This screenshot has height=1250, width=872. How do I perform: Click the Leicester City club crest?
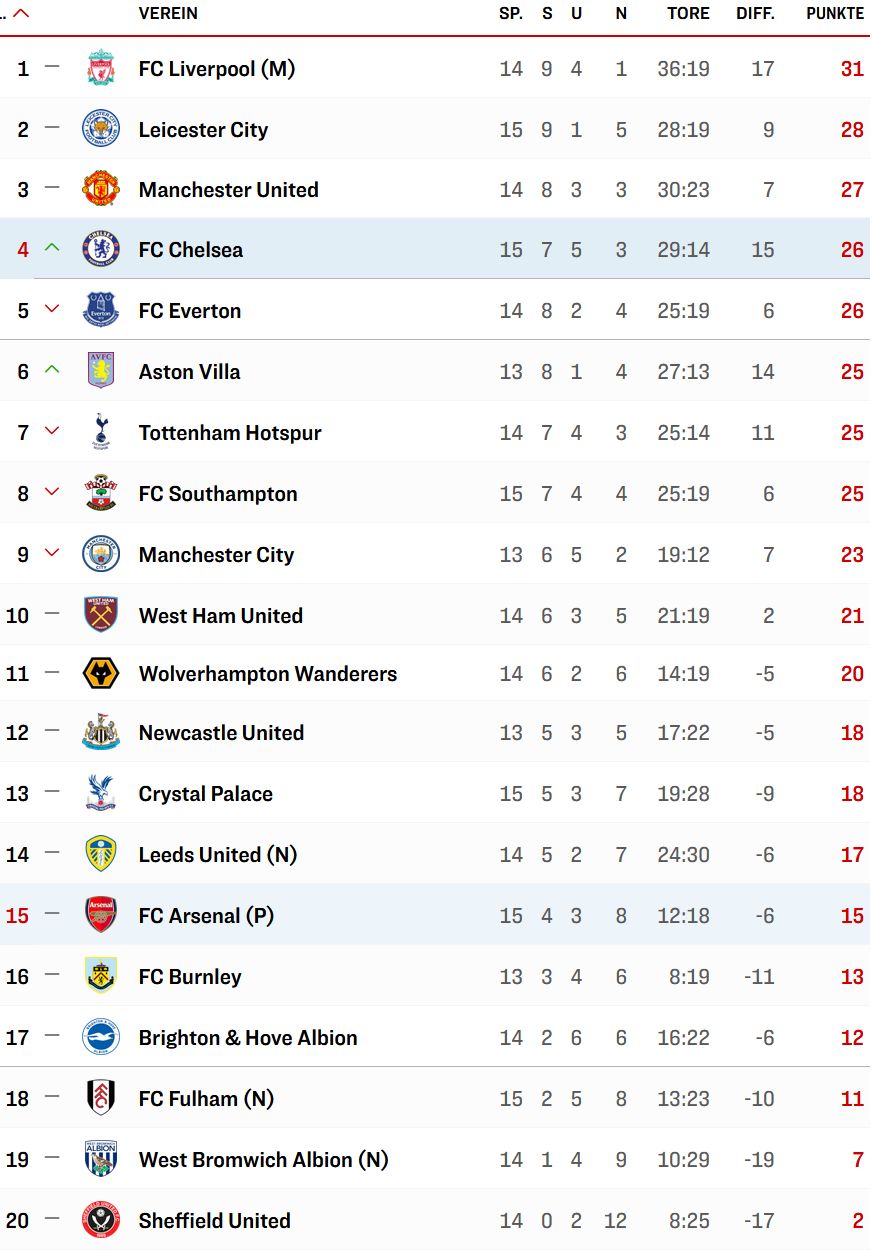coord(101,129)
